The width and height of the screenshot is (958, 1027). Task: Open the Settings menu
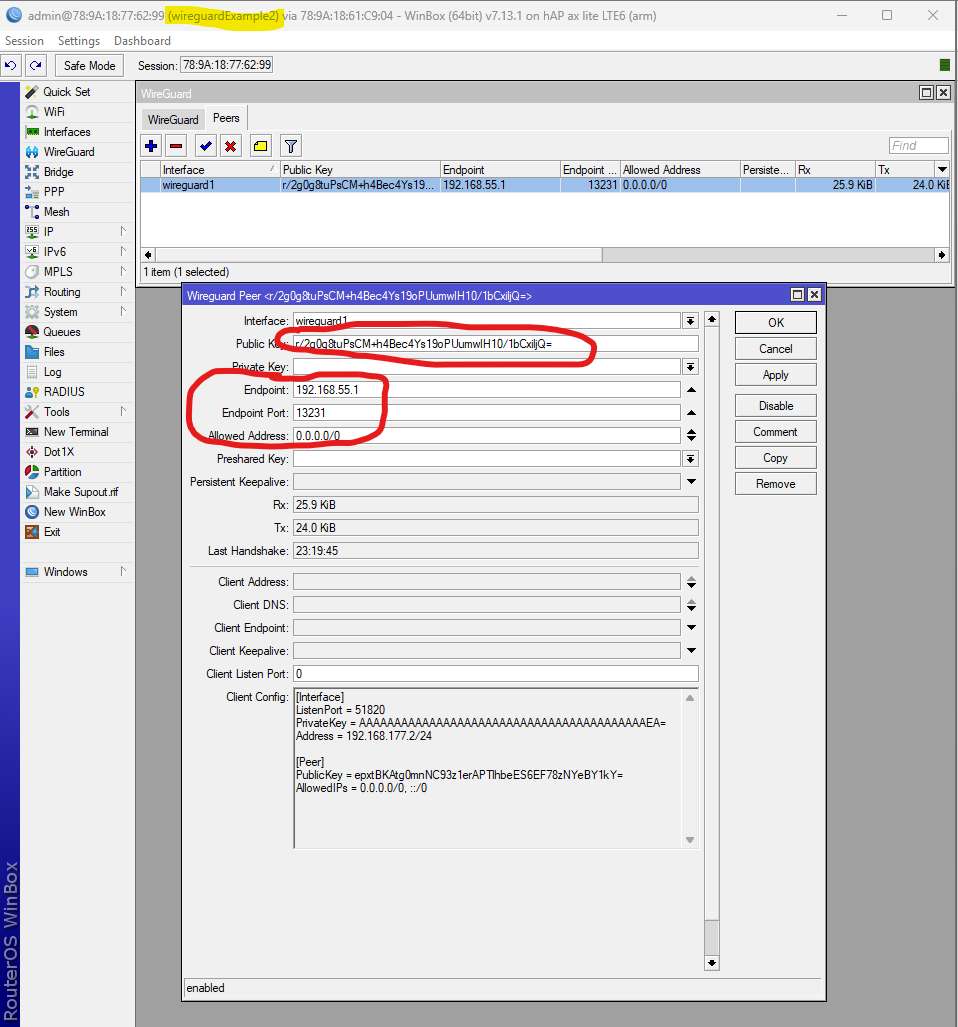click(x=79, y=41)
